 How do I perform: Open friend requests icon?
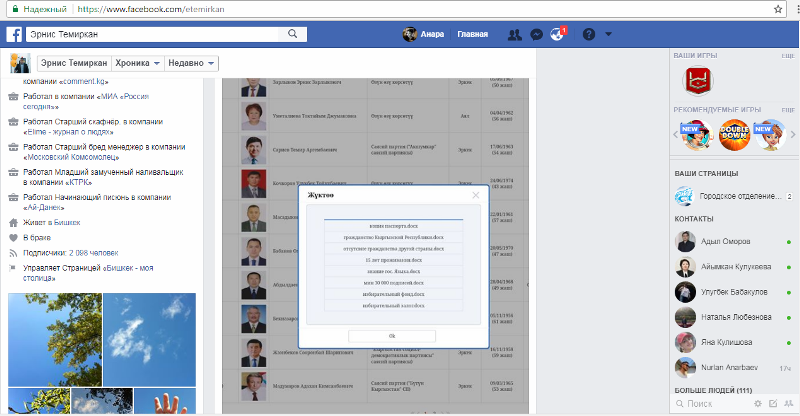[x=515, y=34]
